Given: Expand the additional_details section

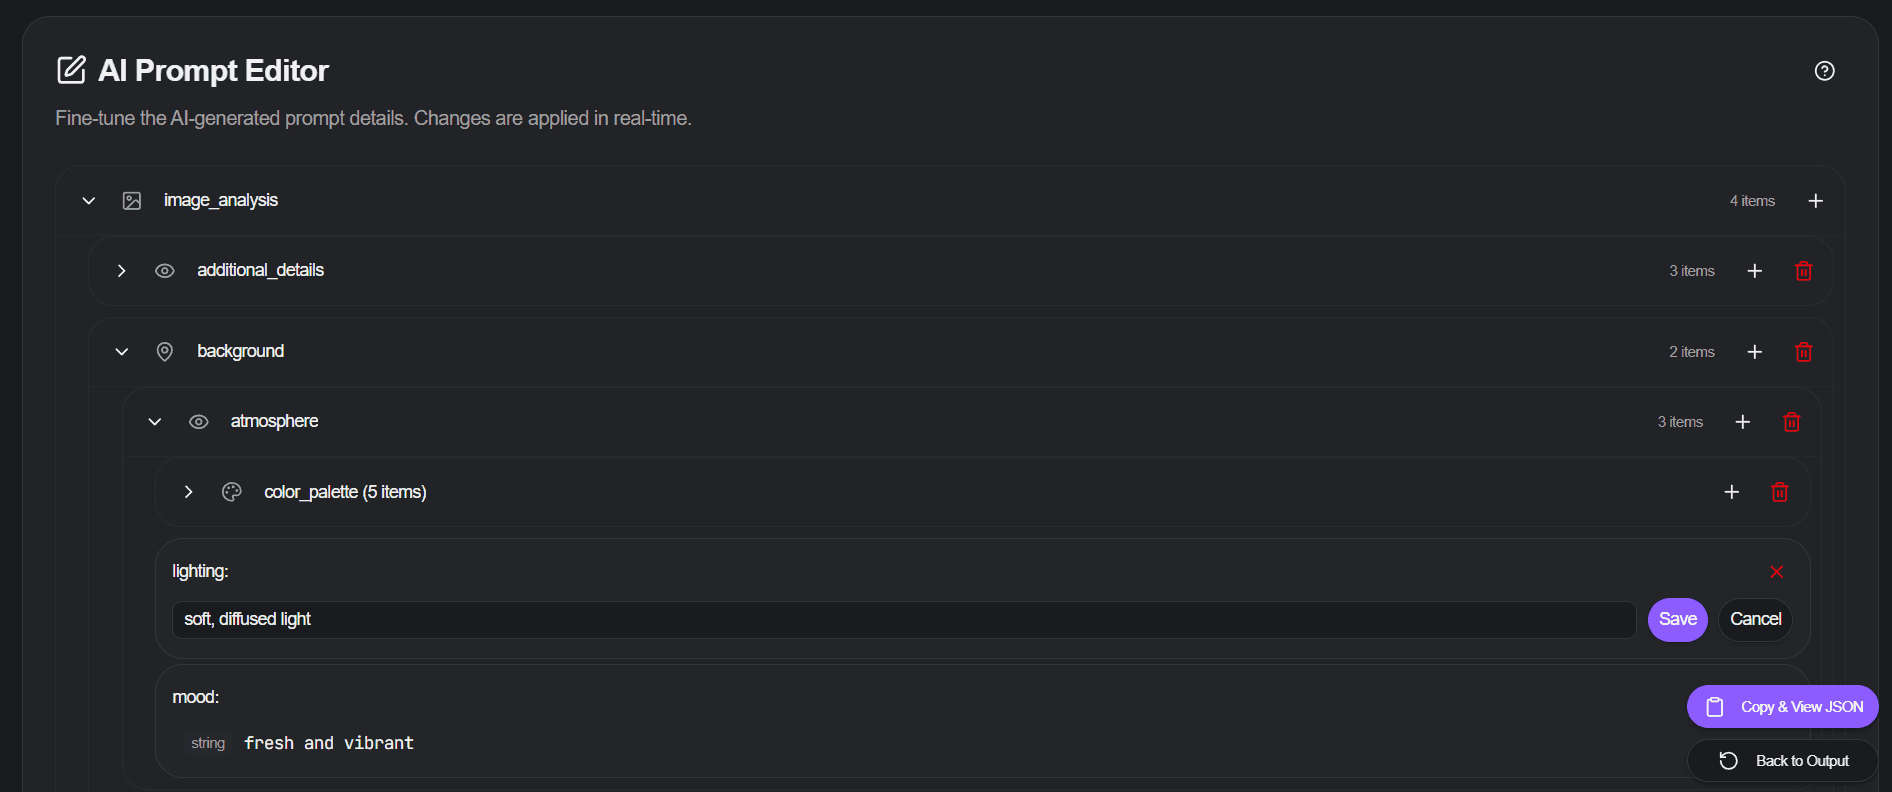Looking at the screenshot, I should [122, 271].
